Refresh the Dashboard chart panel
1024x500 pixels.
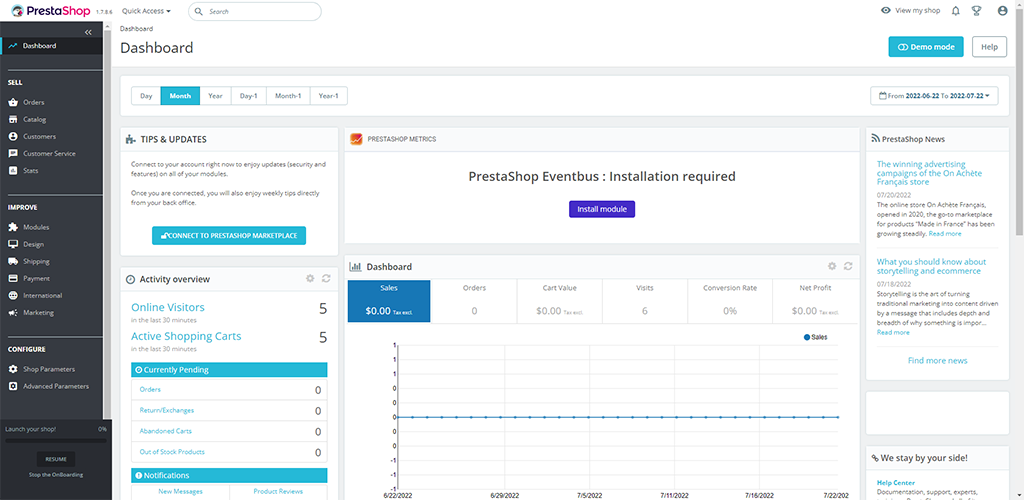click(x=848, y=266)
